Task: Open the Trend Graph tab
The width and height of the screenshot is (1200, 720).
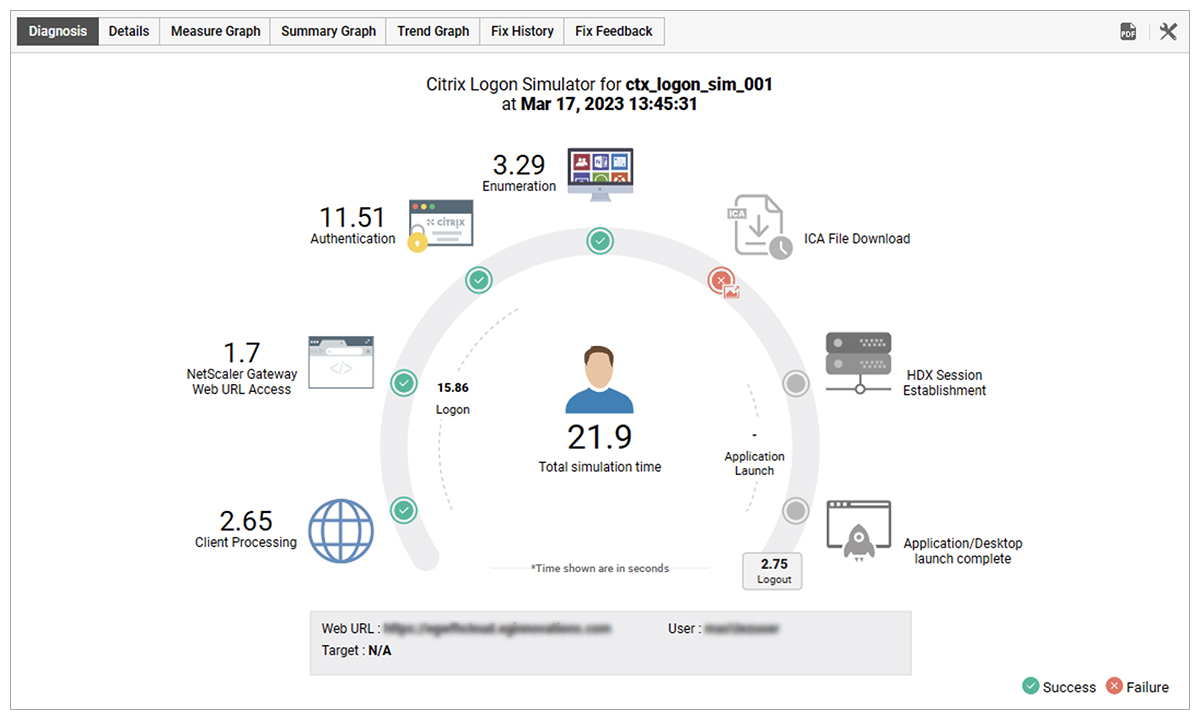Action: click(433, 31)
